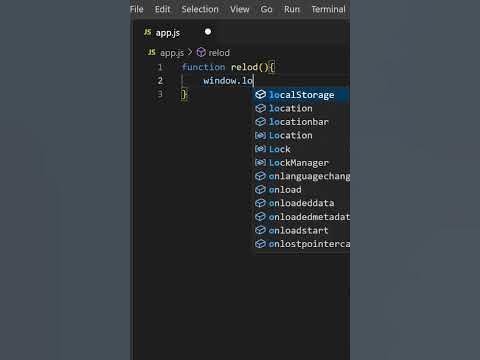The image size is (480, 360).
Task: Click the cube icon beside location suggestion
Action: coord(260,108)
